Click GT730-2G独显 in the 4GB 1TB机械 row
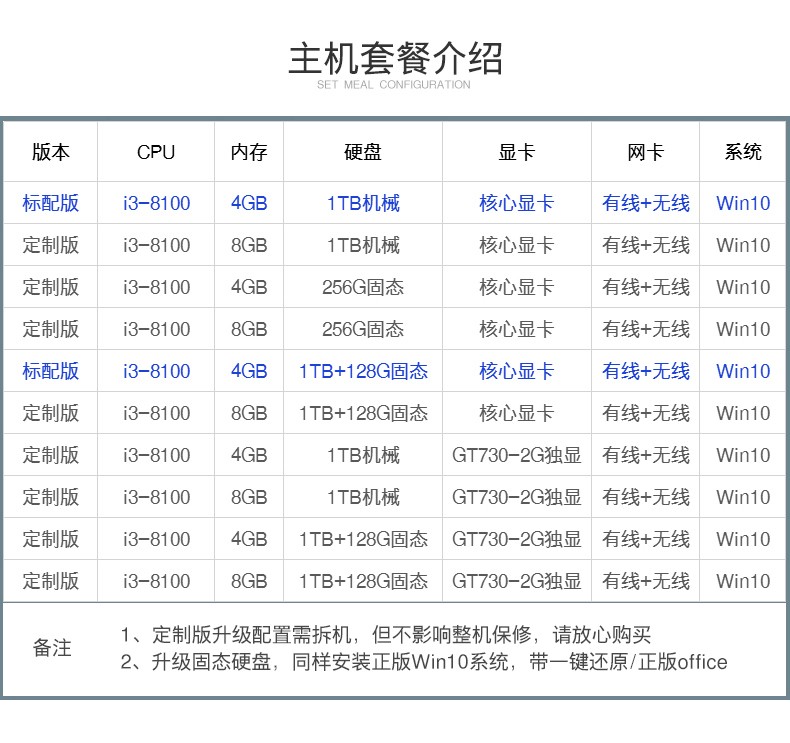 (516, 455)
